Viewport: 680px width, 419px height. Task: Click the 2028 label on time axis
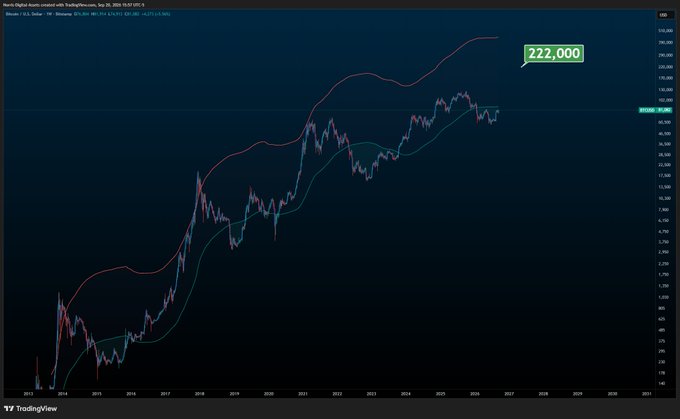543,394
